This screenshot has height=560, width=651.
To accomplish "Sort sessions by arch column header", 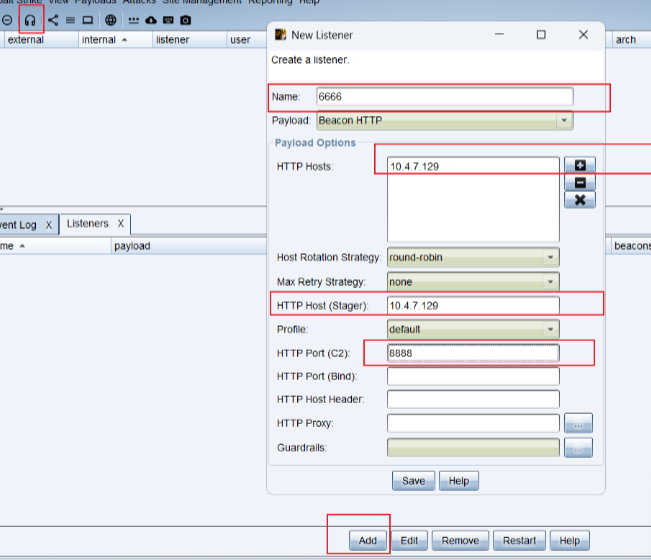I will (x=630, y=40).
